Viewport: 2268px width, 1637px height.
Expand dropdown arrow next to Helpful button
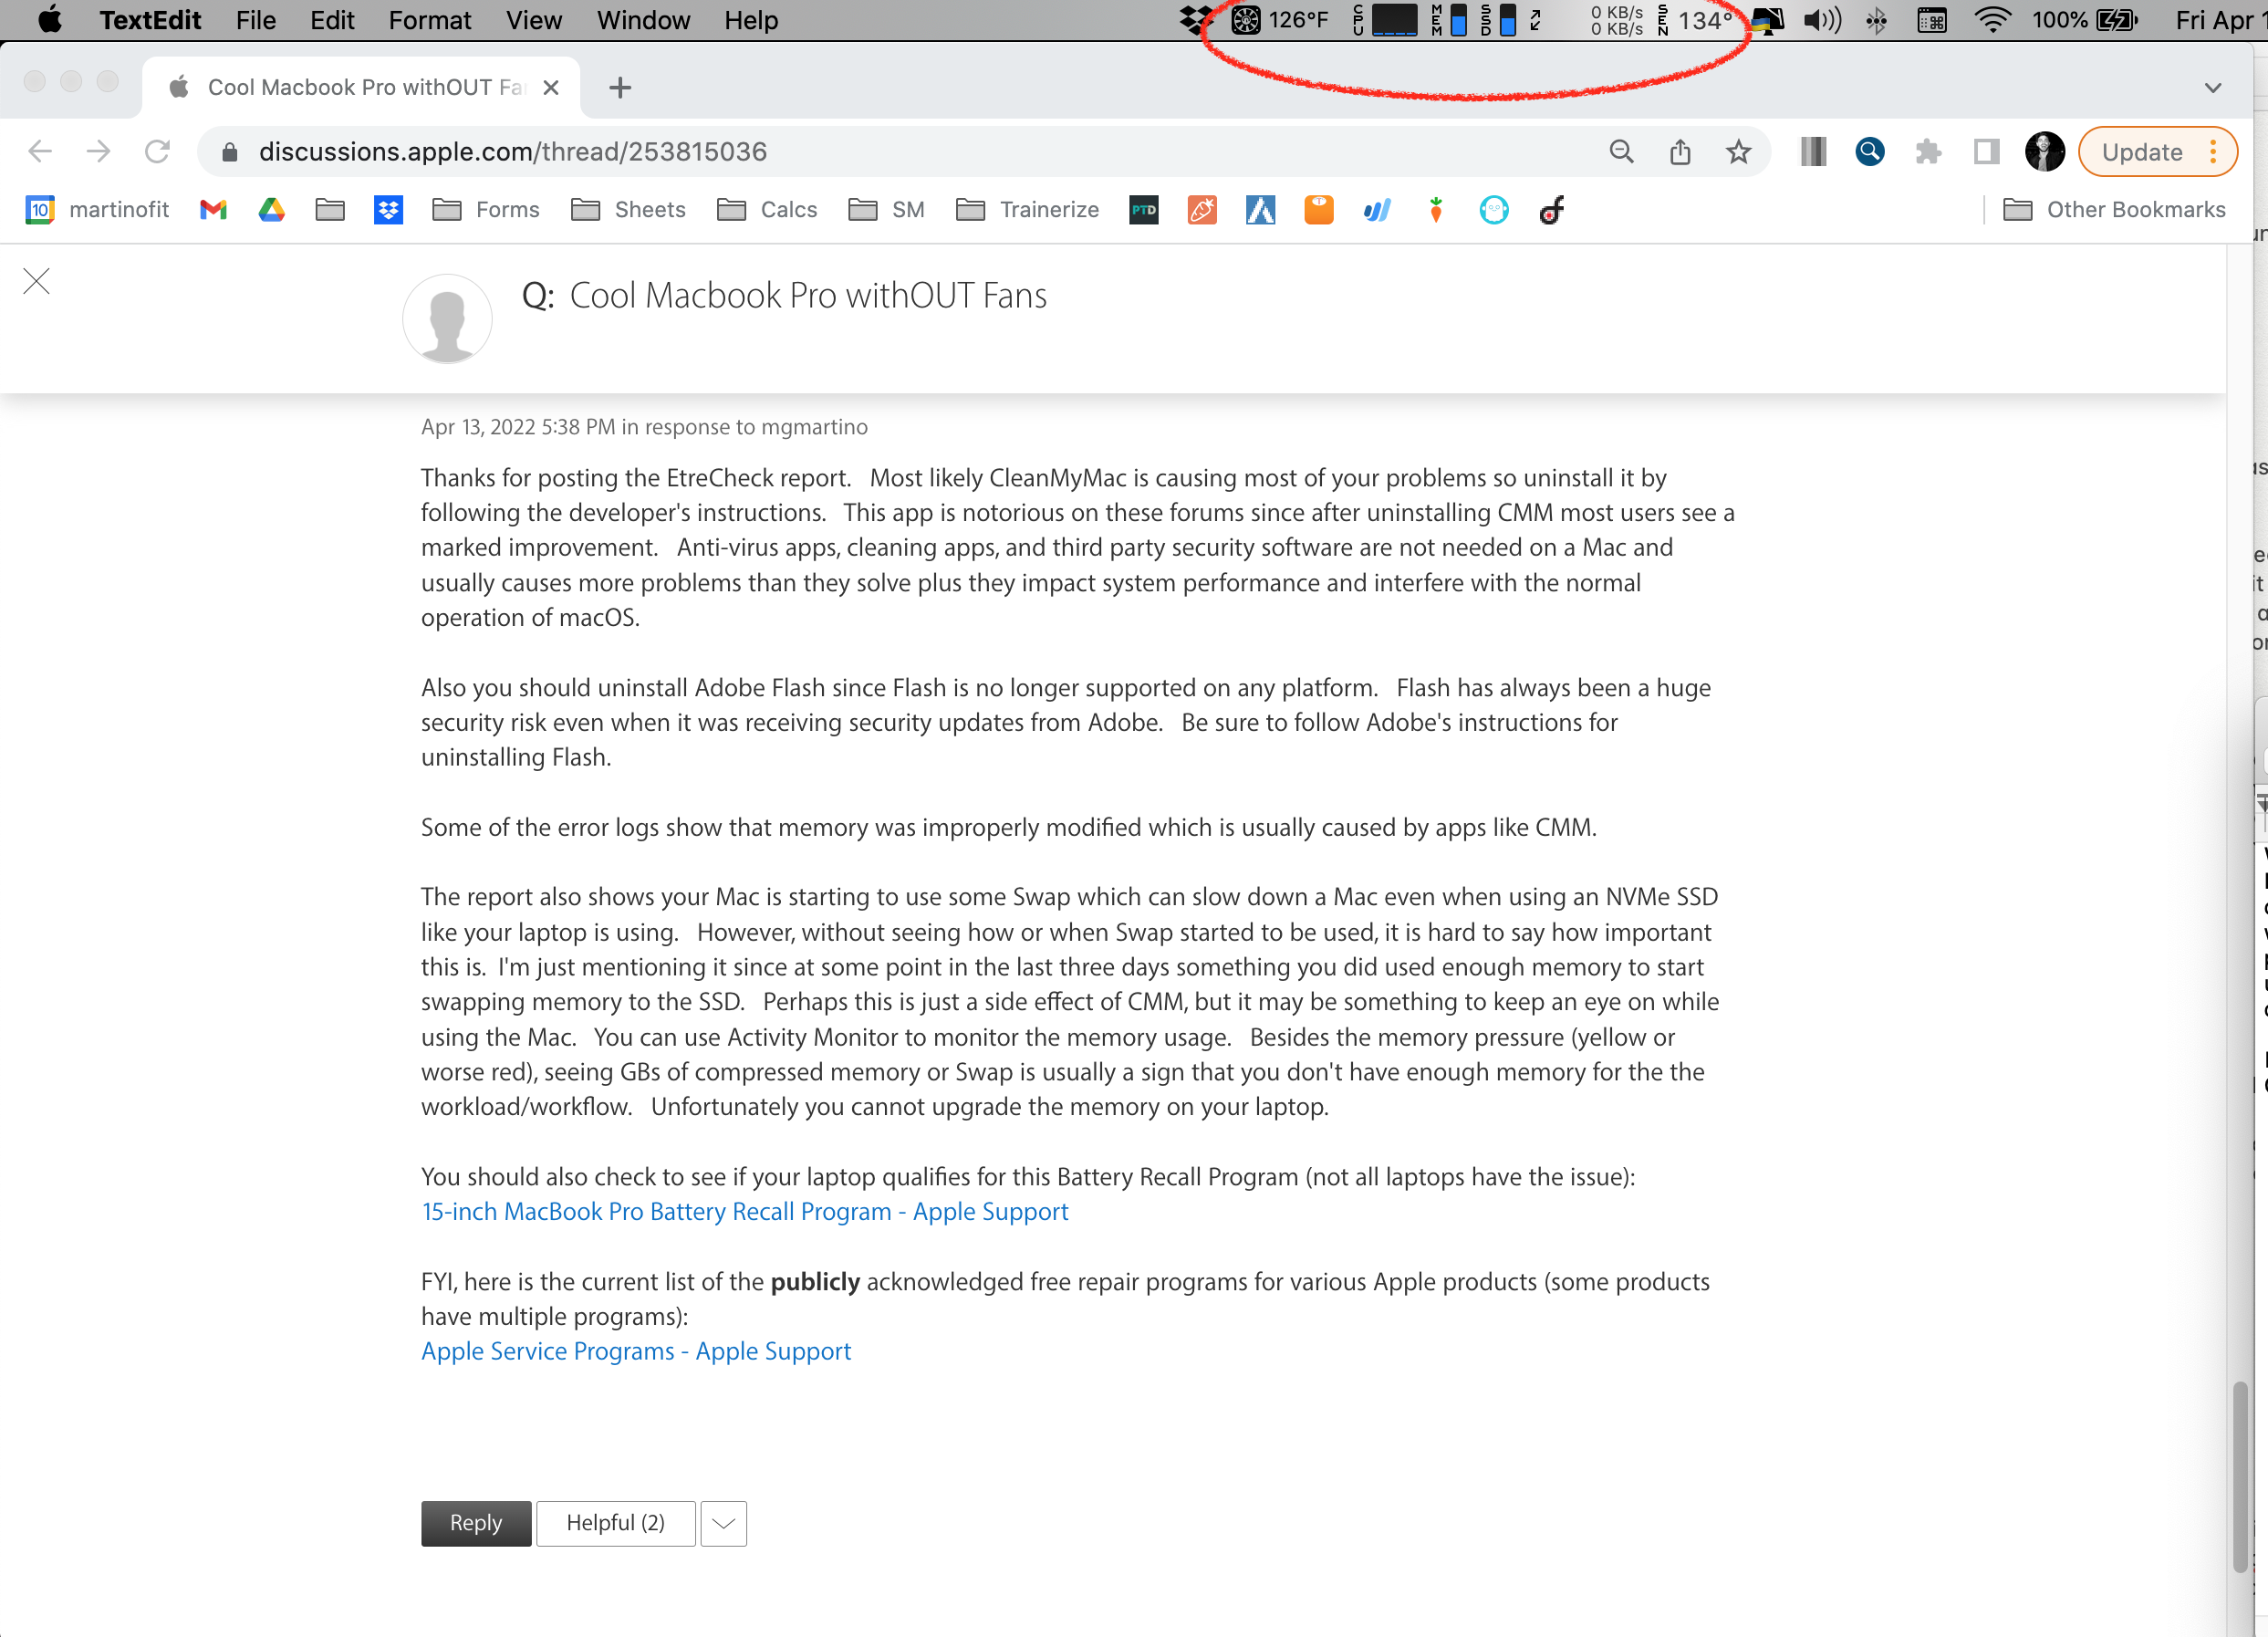(723, 1523)
